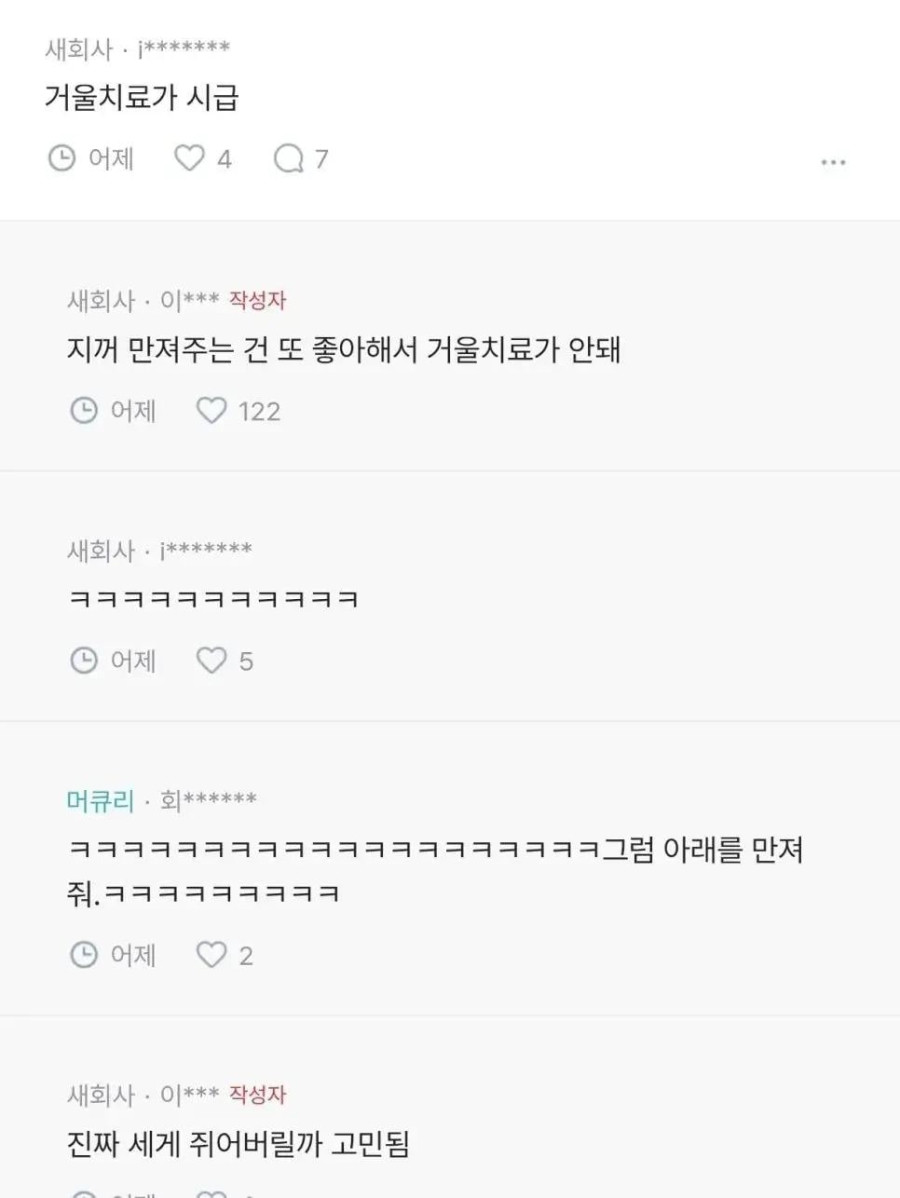The image size is (900, 1198).
Task: Open the 머큐리 company link
Action: 100,800
